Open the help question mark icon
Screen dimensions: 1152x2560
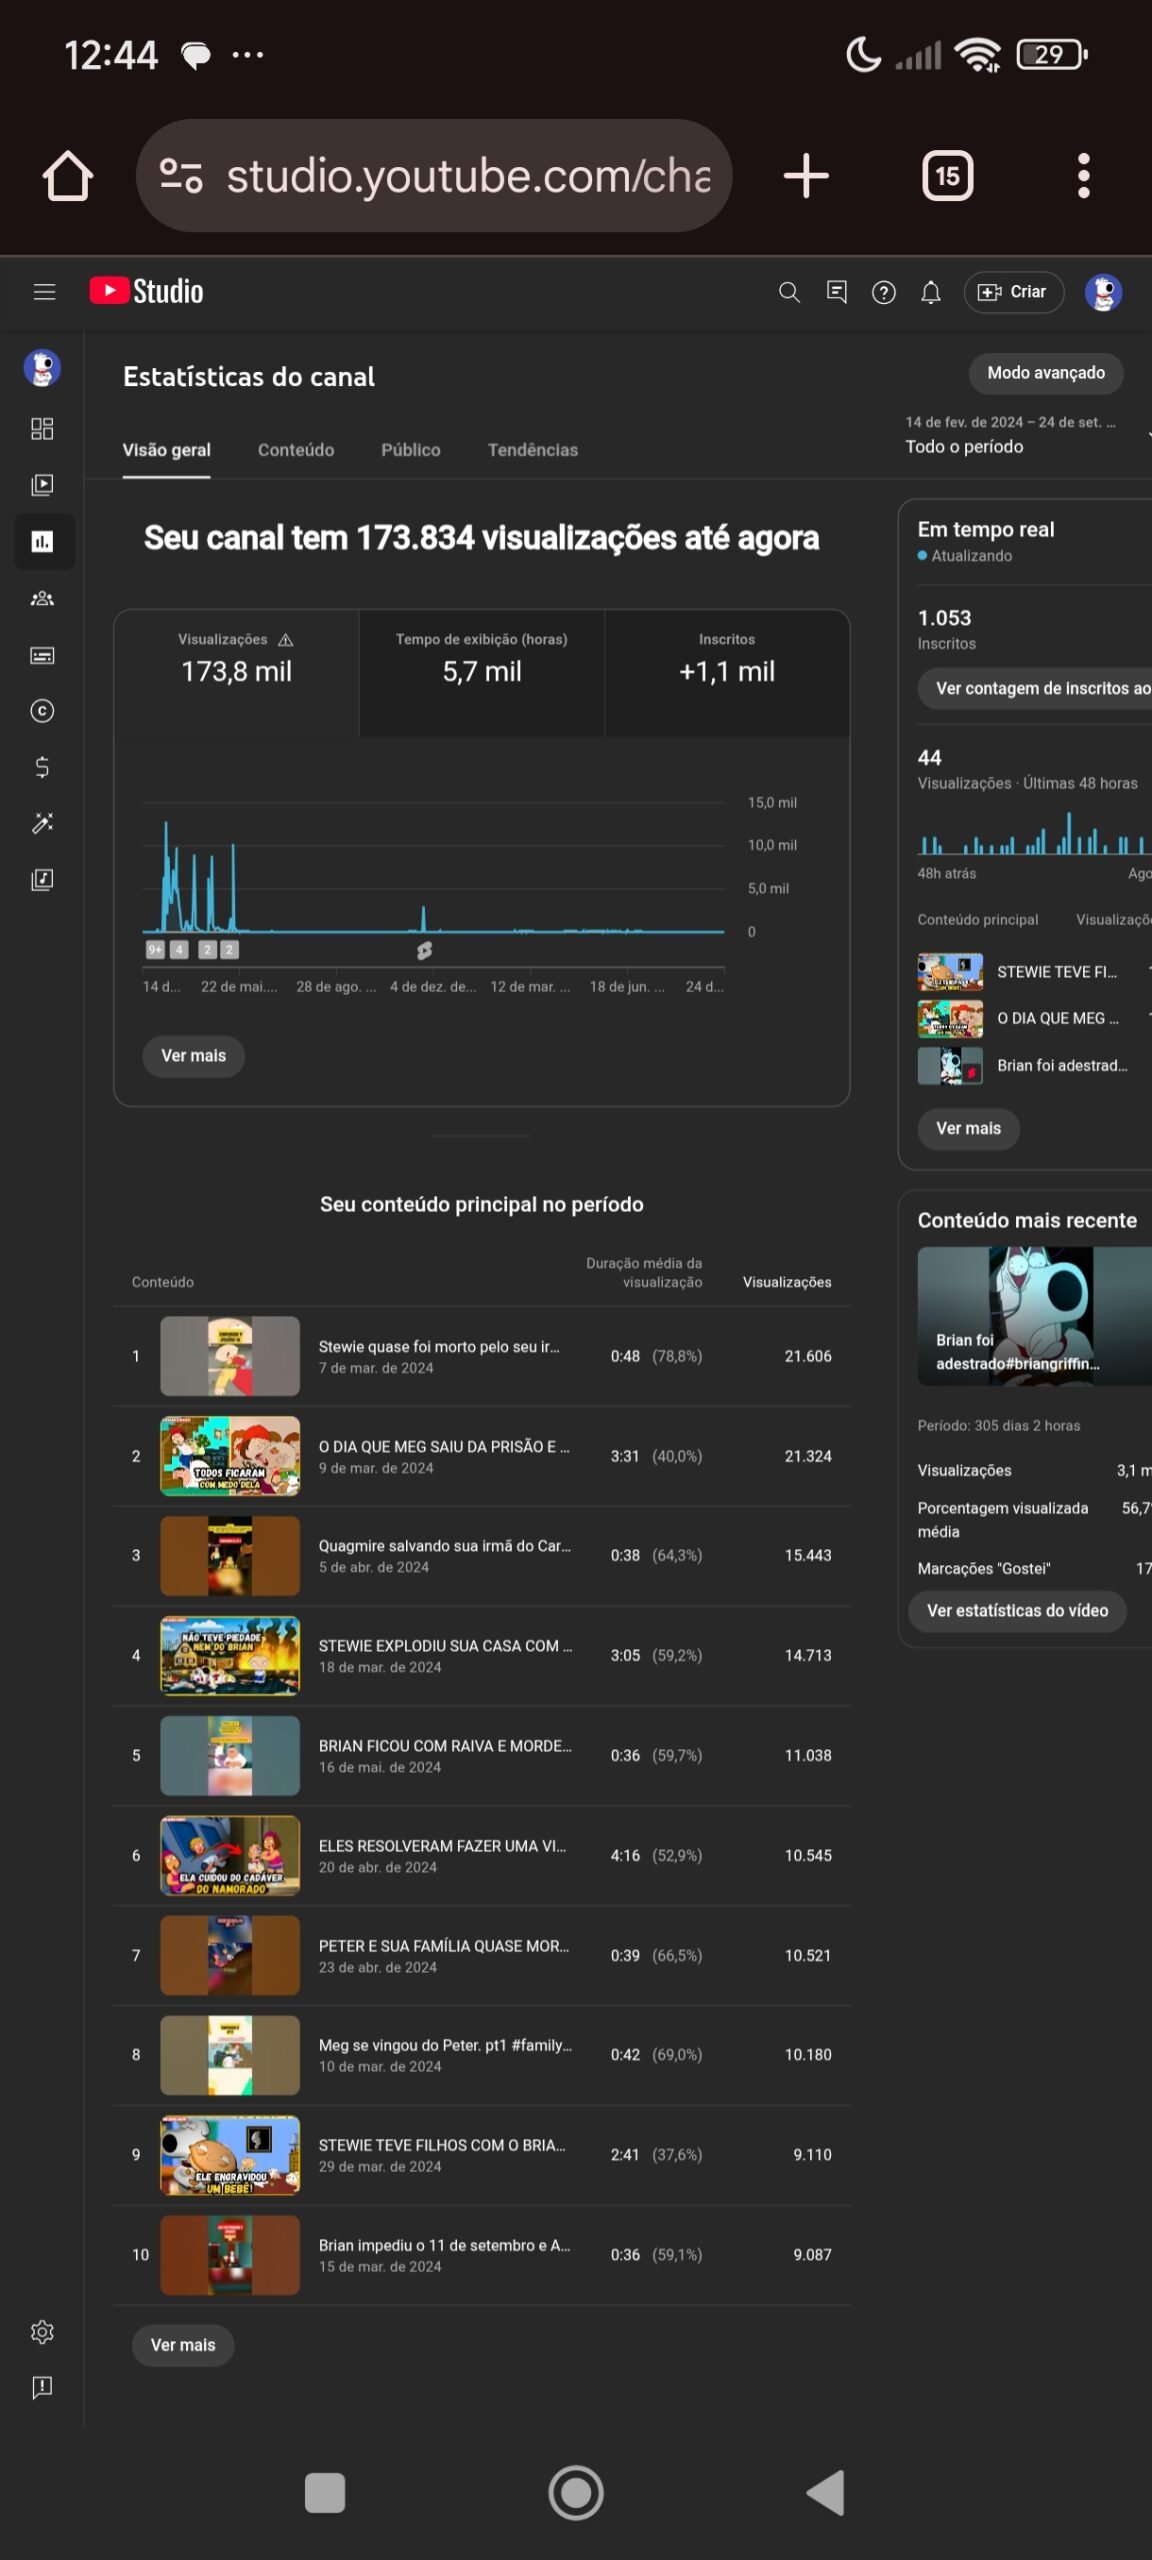(883, 292)
